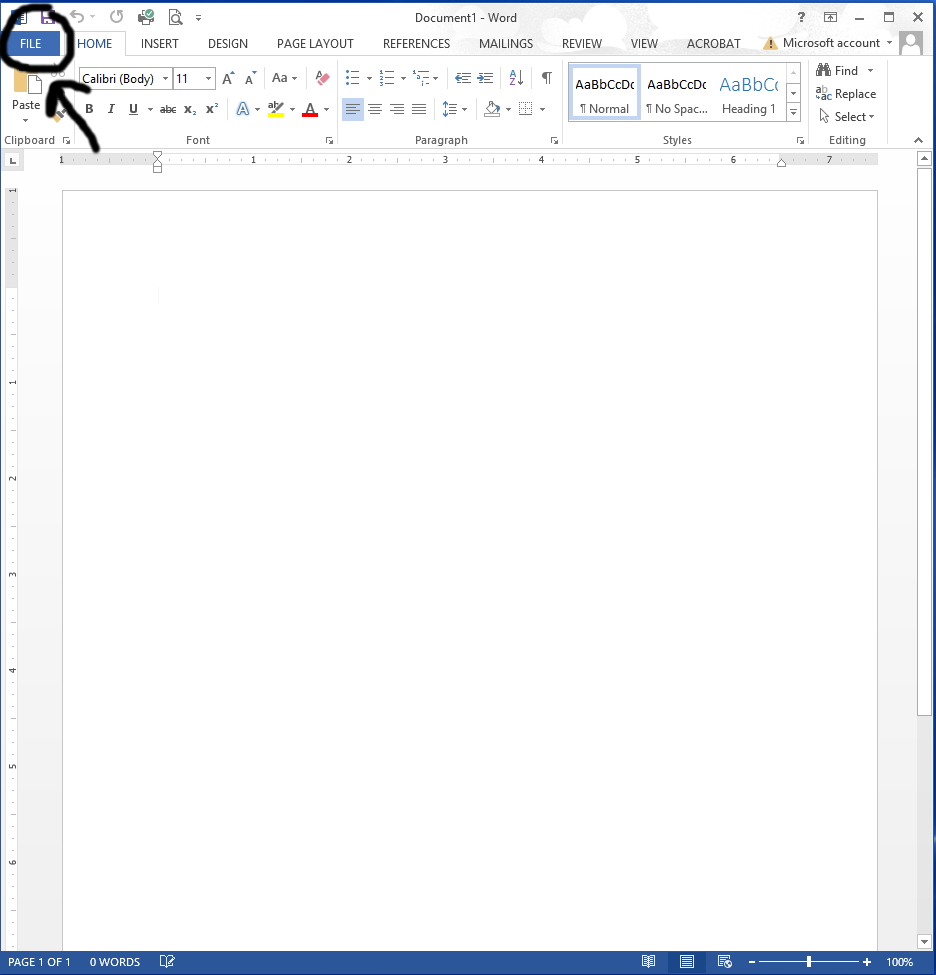Open the font size dropdown
The image size is (936, 975).
point(208,79)
